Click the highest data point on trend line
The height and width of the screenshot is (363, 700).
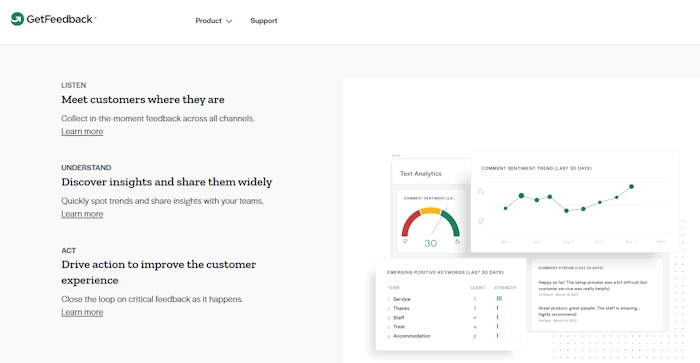click(x=631, y=187)
